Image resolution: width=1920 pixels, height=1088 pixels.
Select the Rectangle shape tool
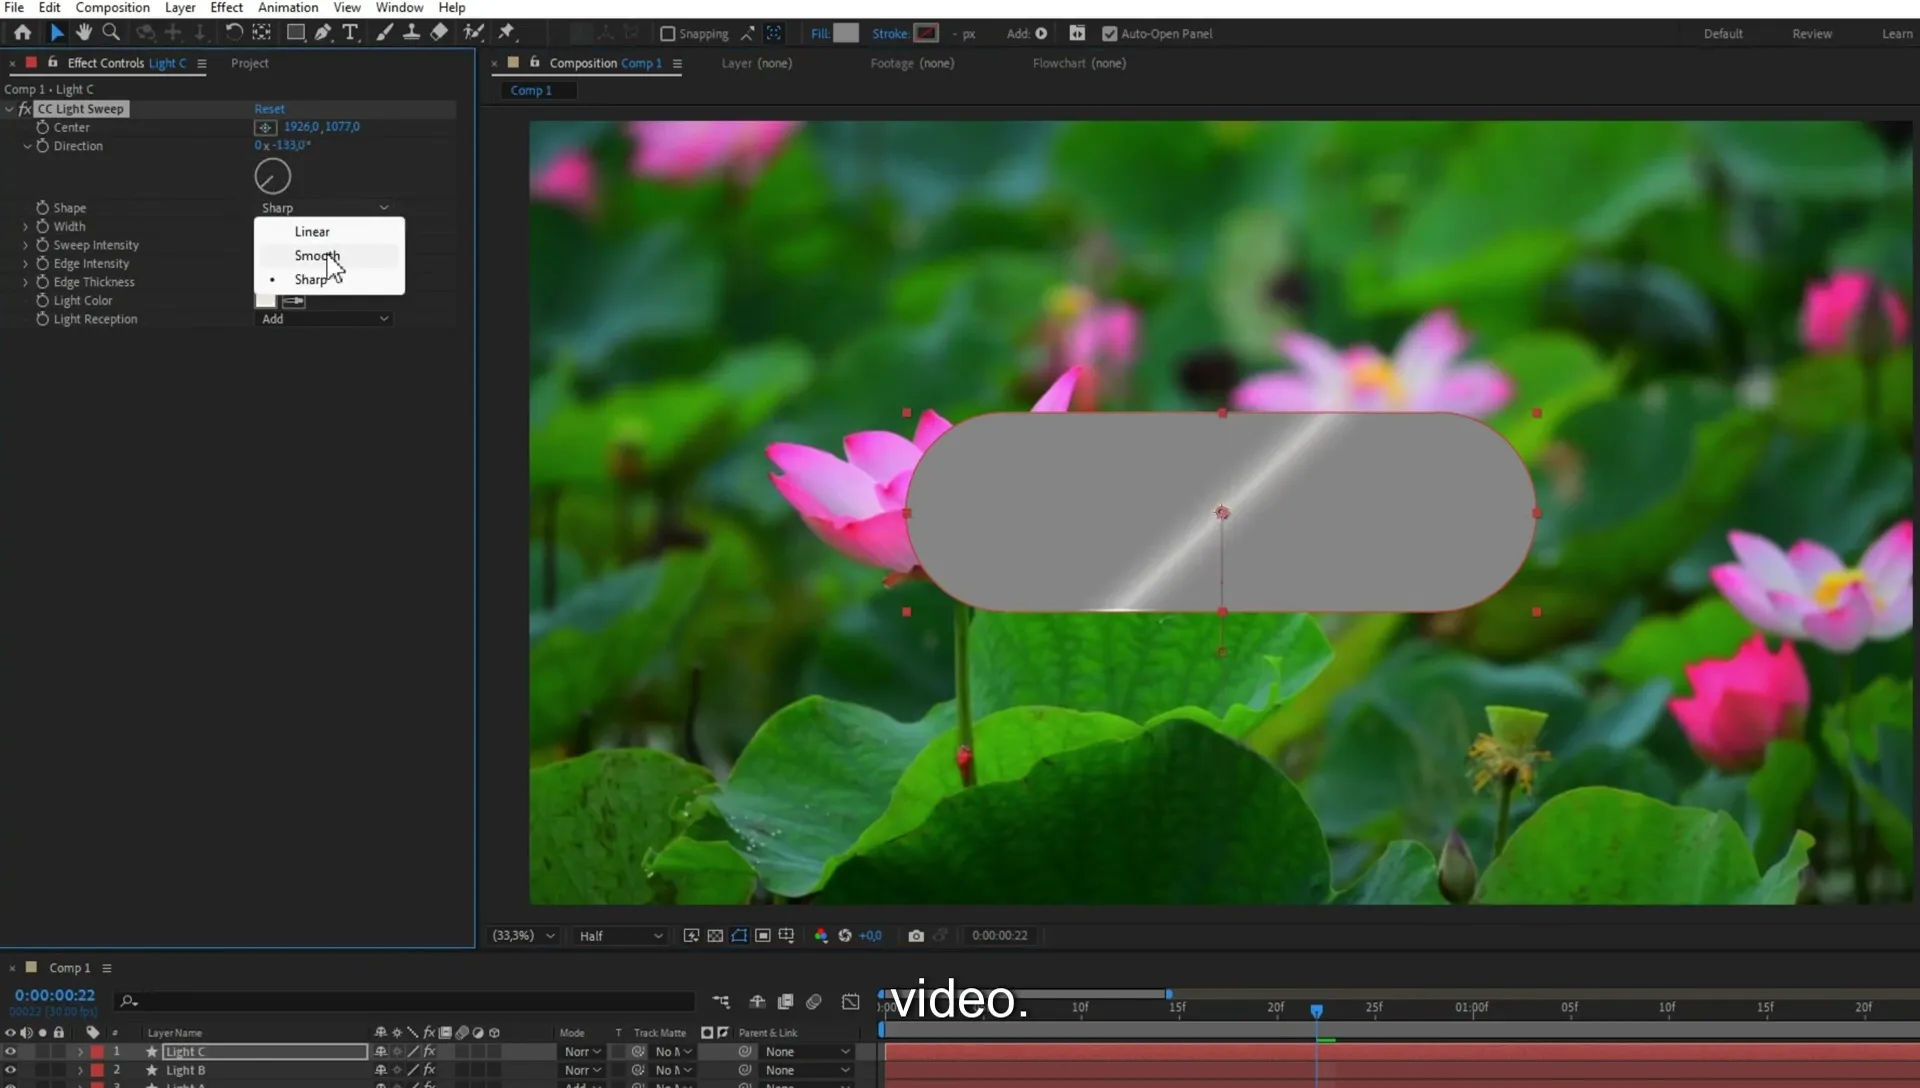pos(296,33)
